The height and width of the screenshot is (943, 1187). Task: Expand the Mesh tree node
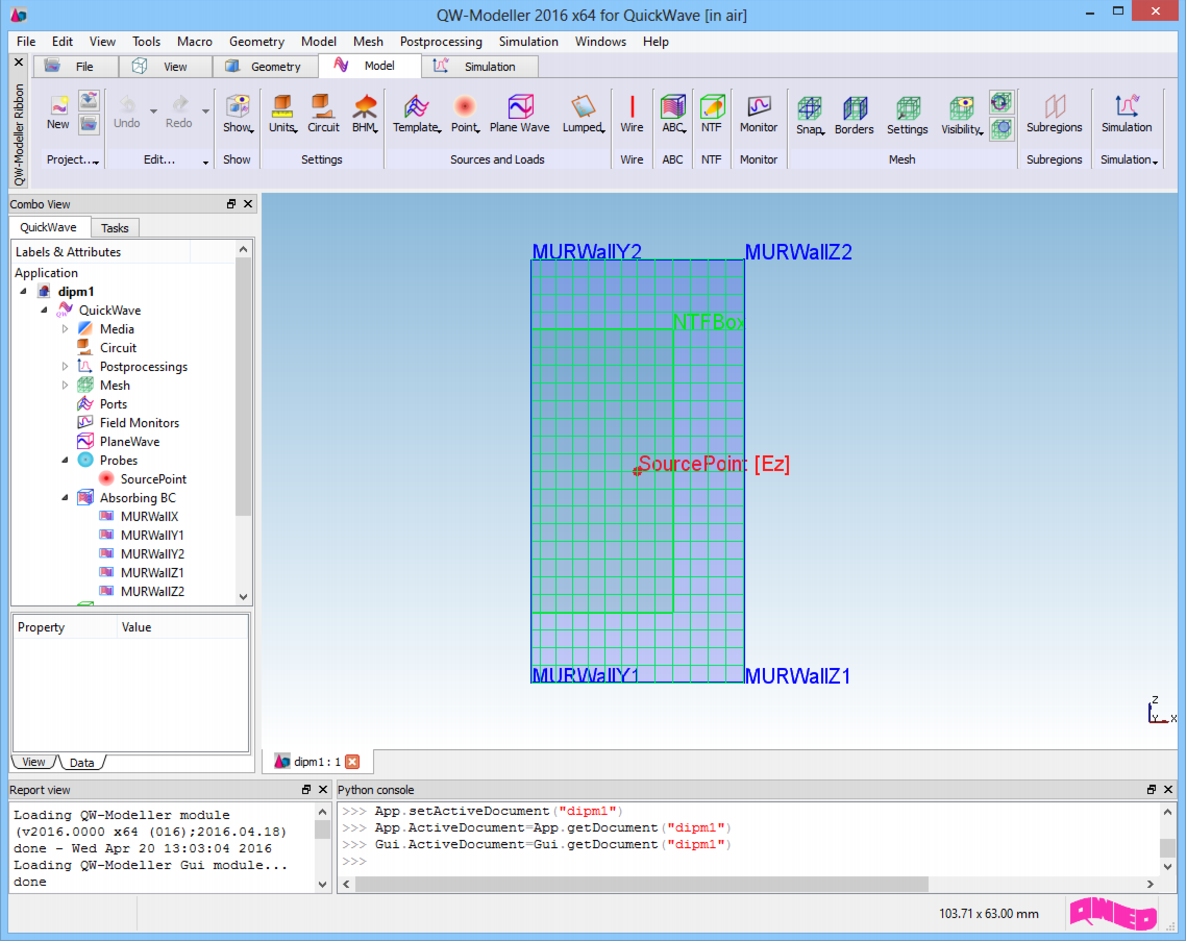(x=65, y=385)
